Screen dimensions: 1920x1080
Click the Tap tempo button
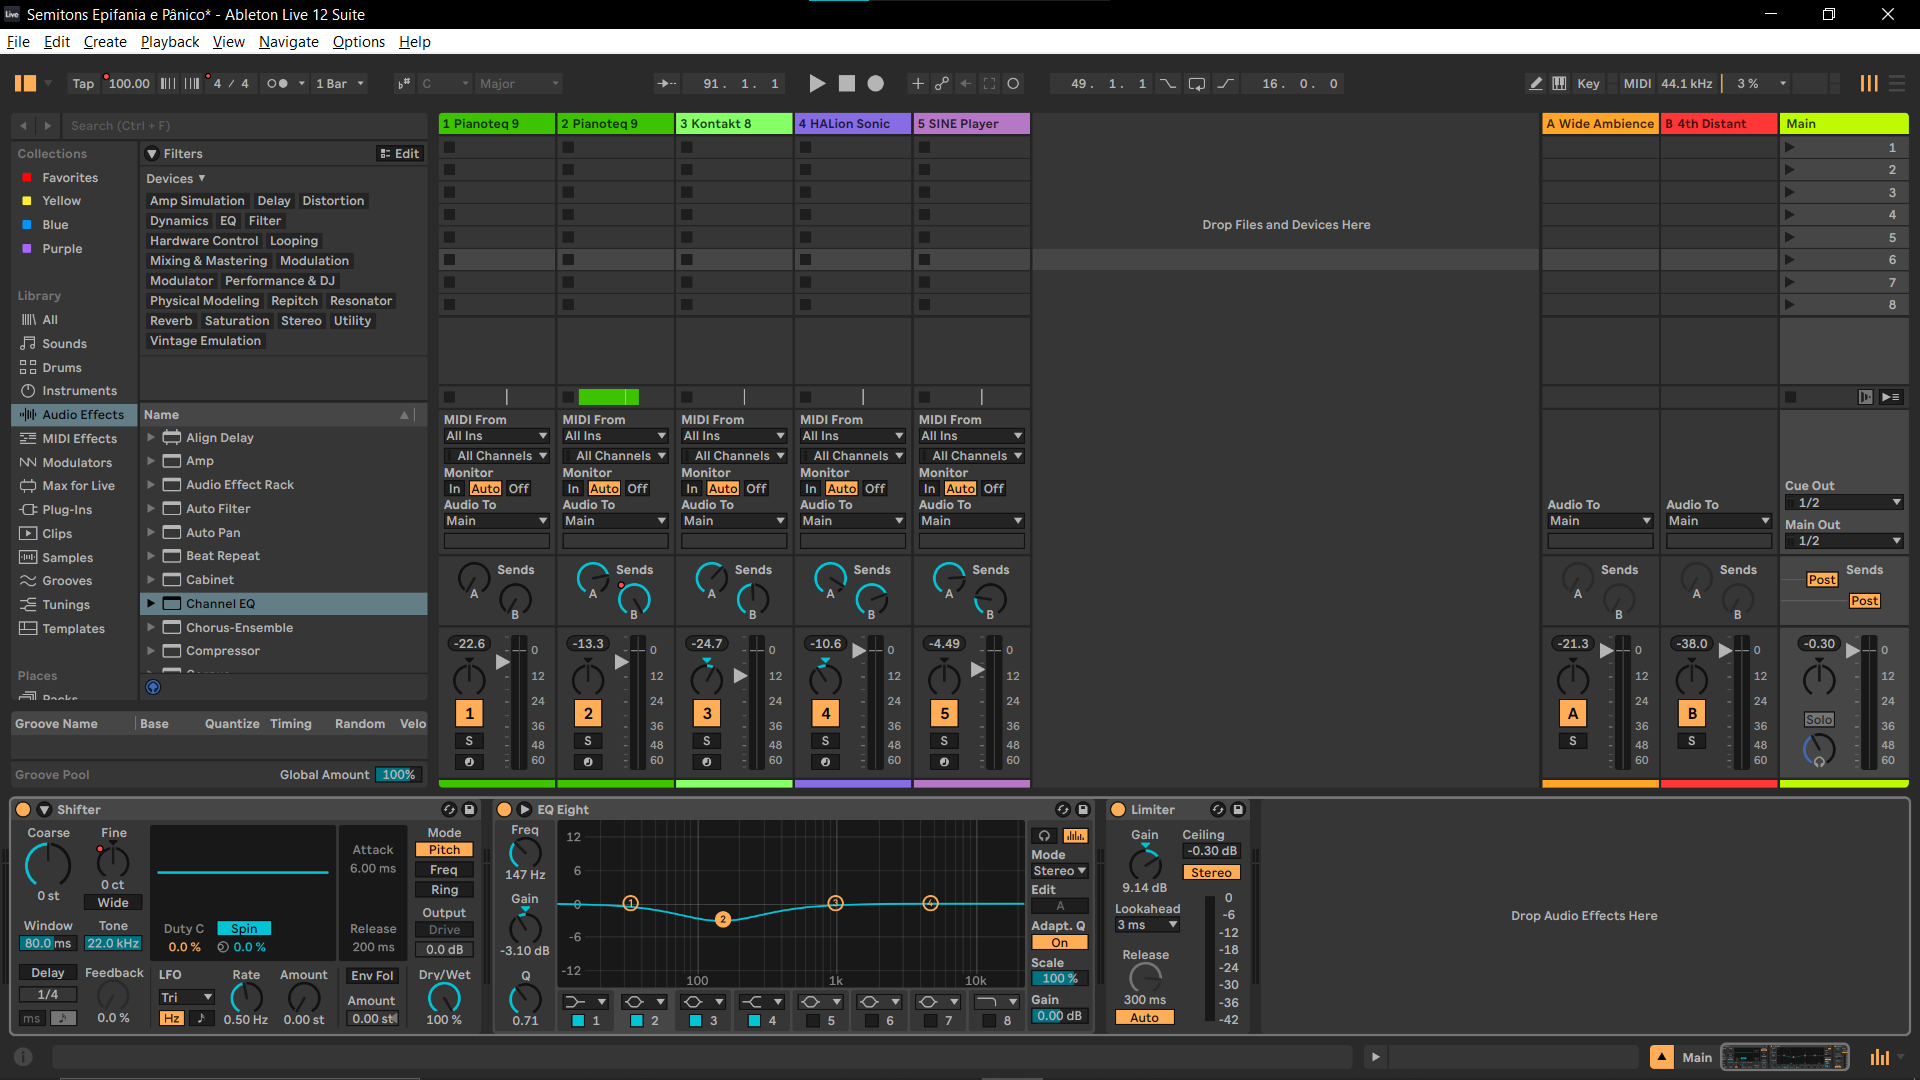(83, 84)
